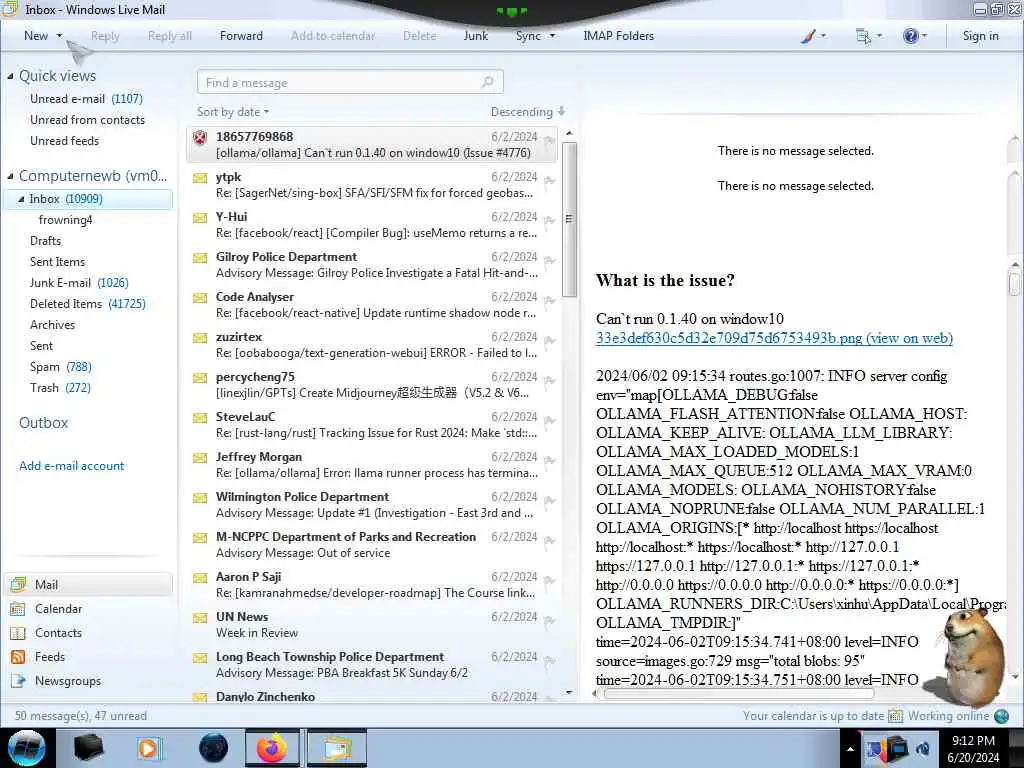This screenshot has width=1024, height=768.
Task: Click envelope icon of UN News message
Action: (200, 618)
